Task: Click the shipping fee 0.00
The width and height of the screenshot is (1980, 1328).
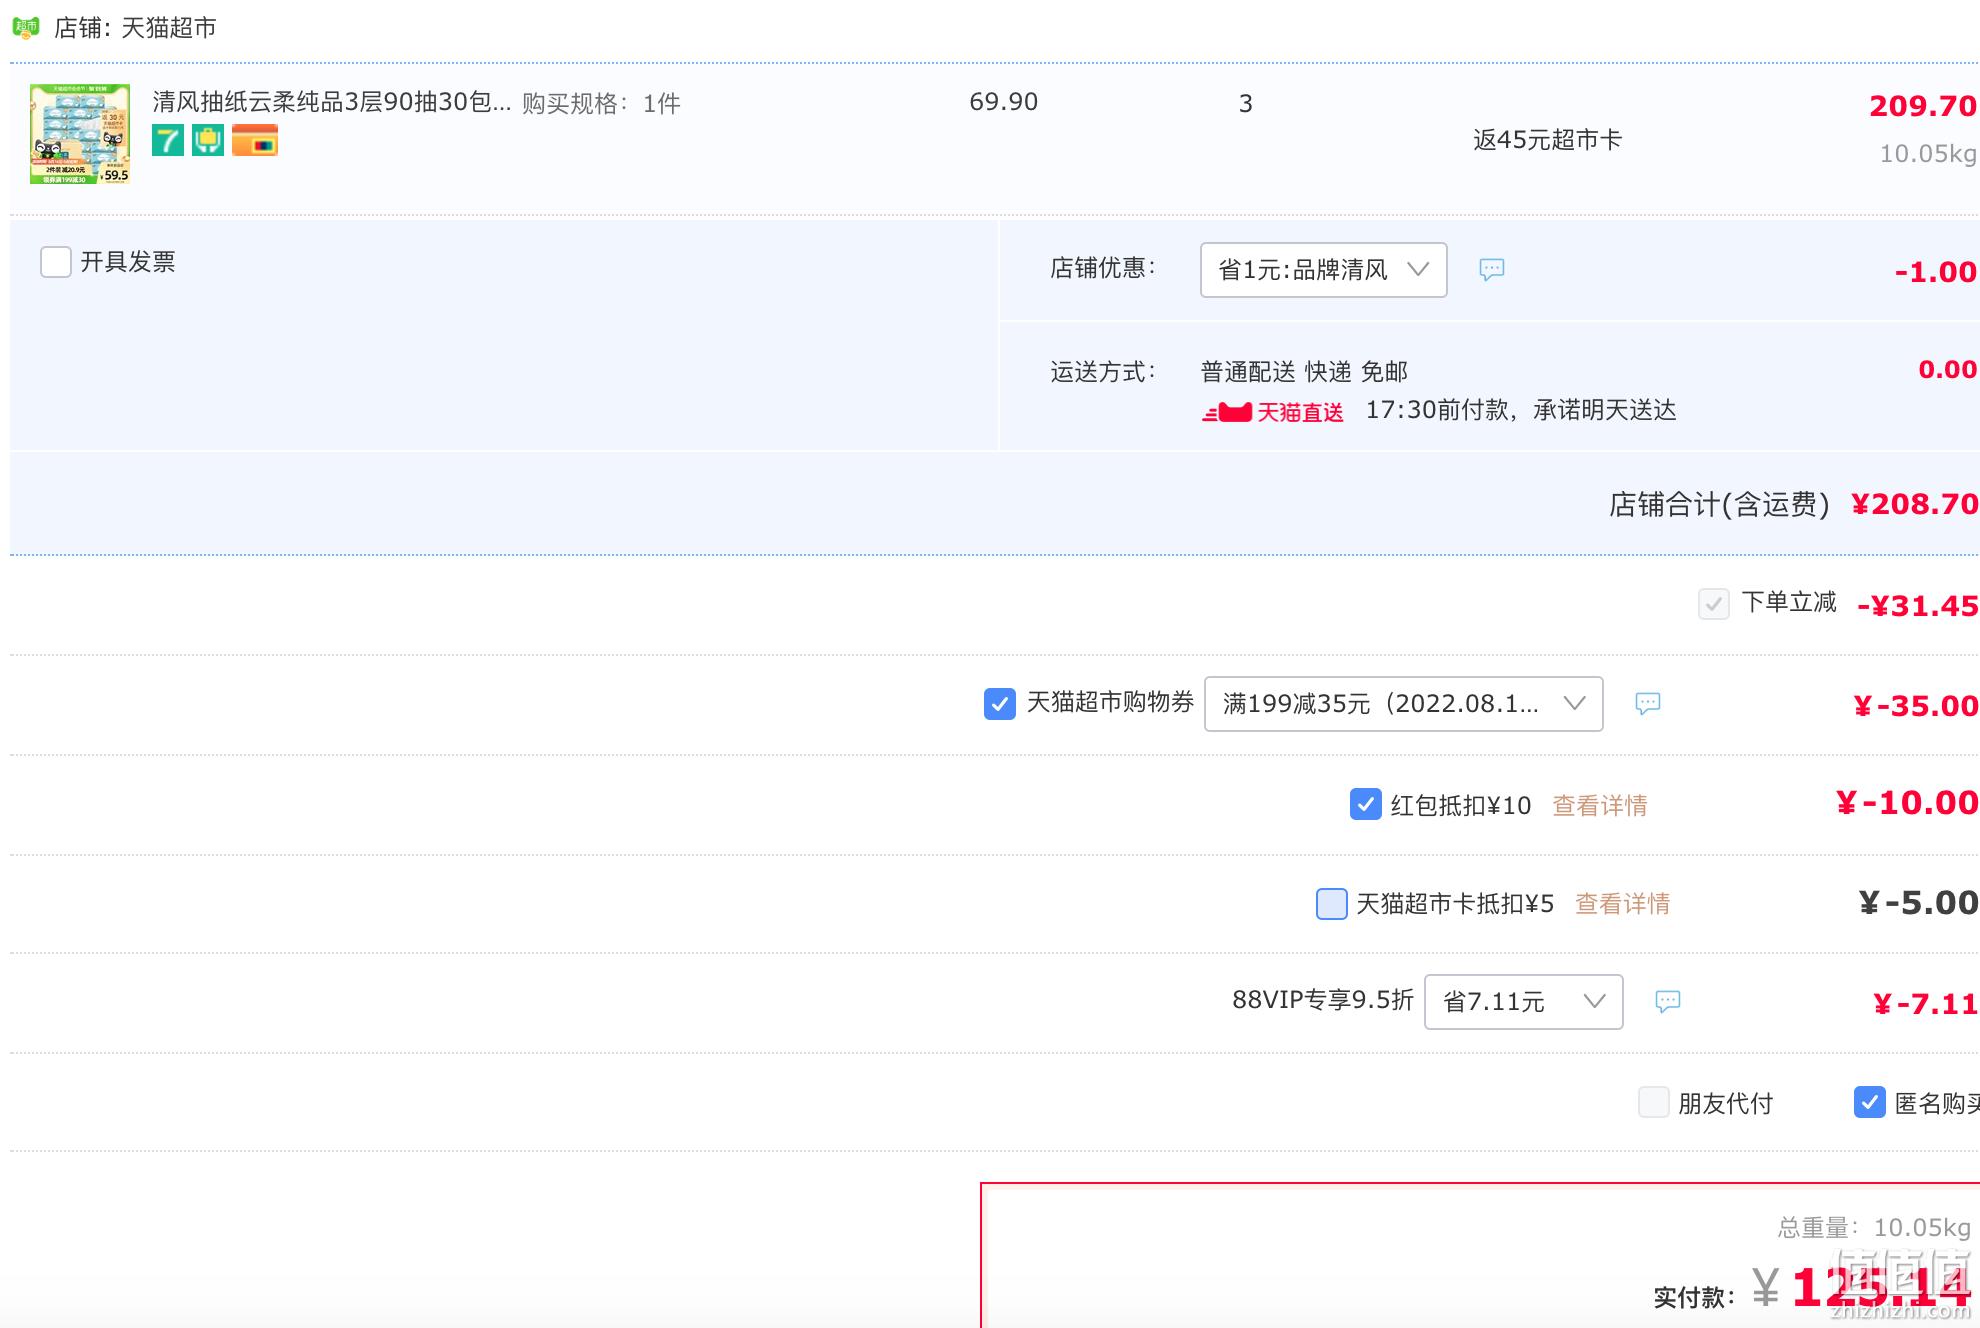Action: coord(1947,370)
